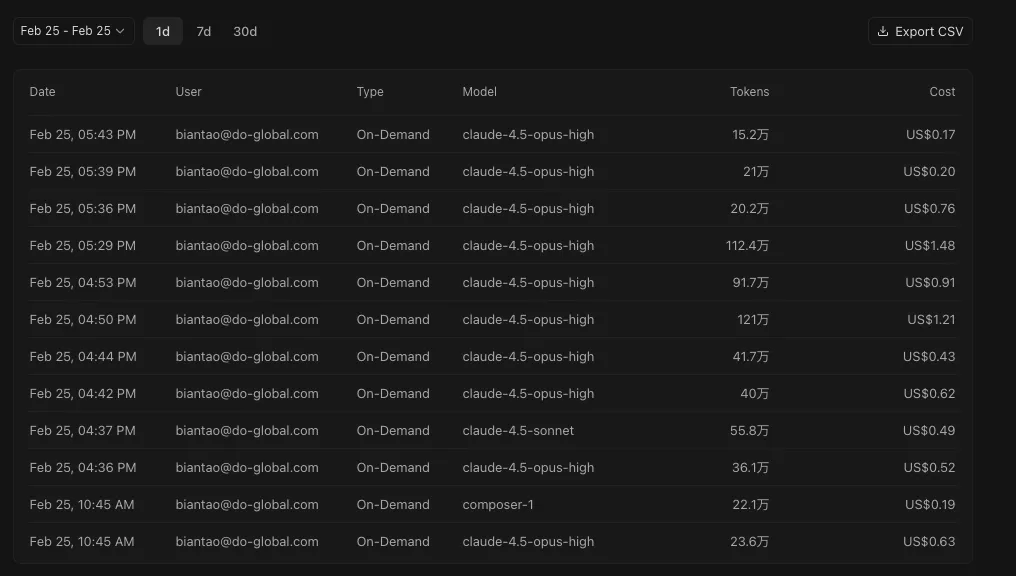Select the Feb 25, 04:42 PM date cell
This screenshot has height=576, width=1016.
pos(83,393)
